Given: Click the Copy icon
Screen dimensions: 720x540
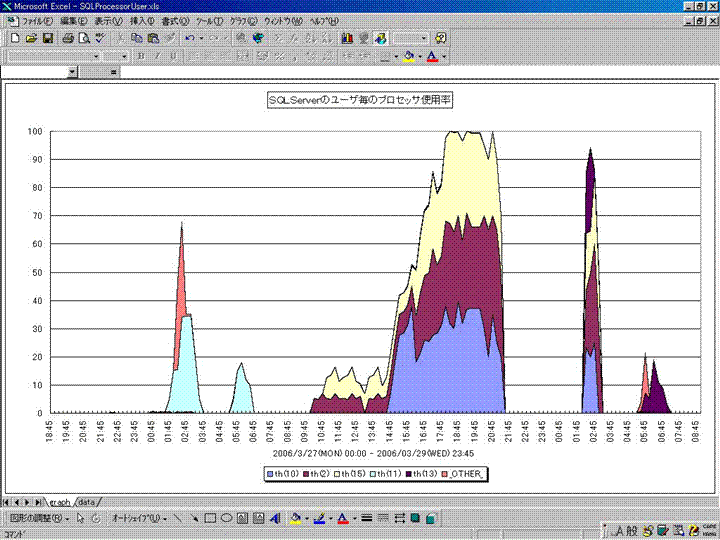Looking at the screenshot, I should coord(137,38).
